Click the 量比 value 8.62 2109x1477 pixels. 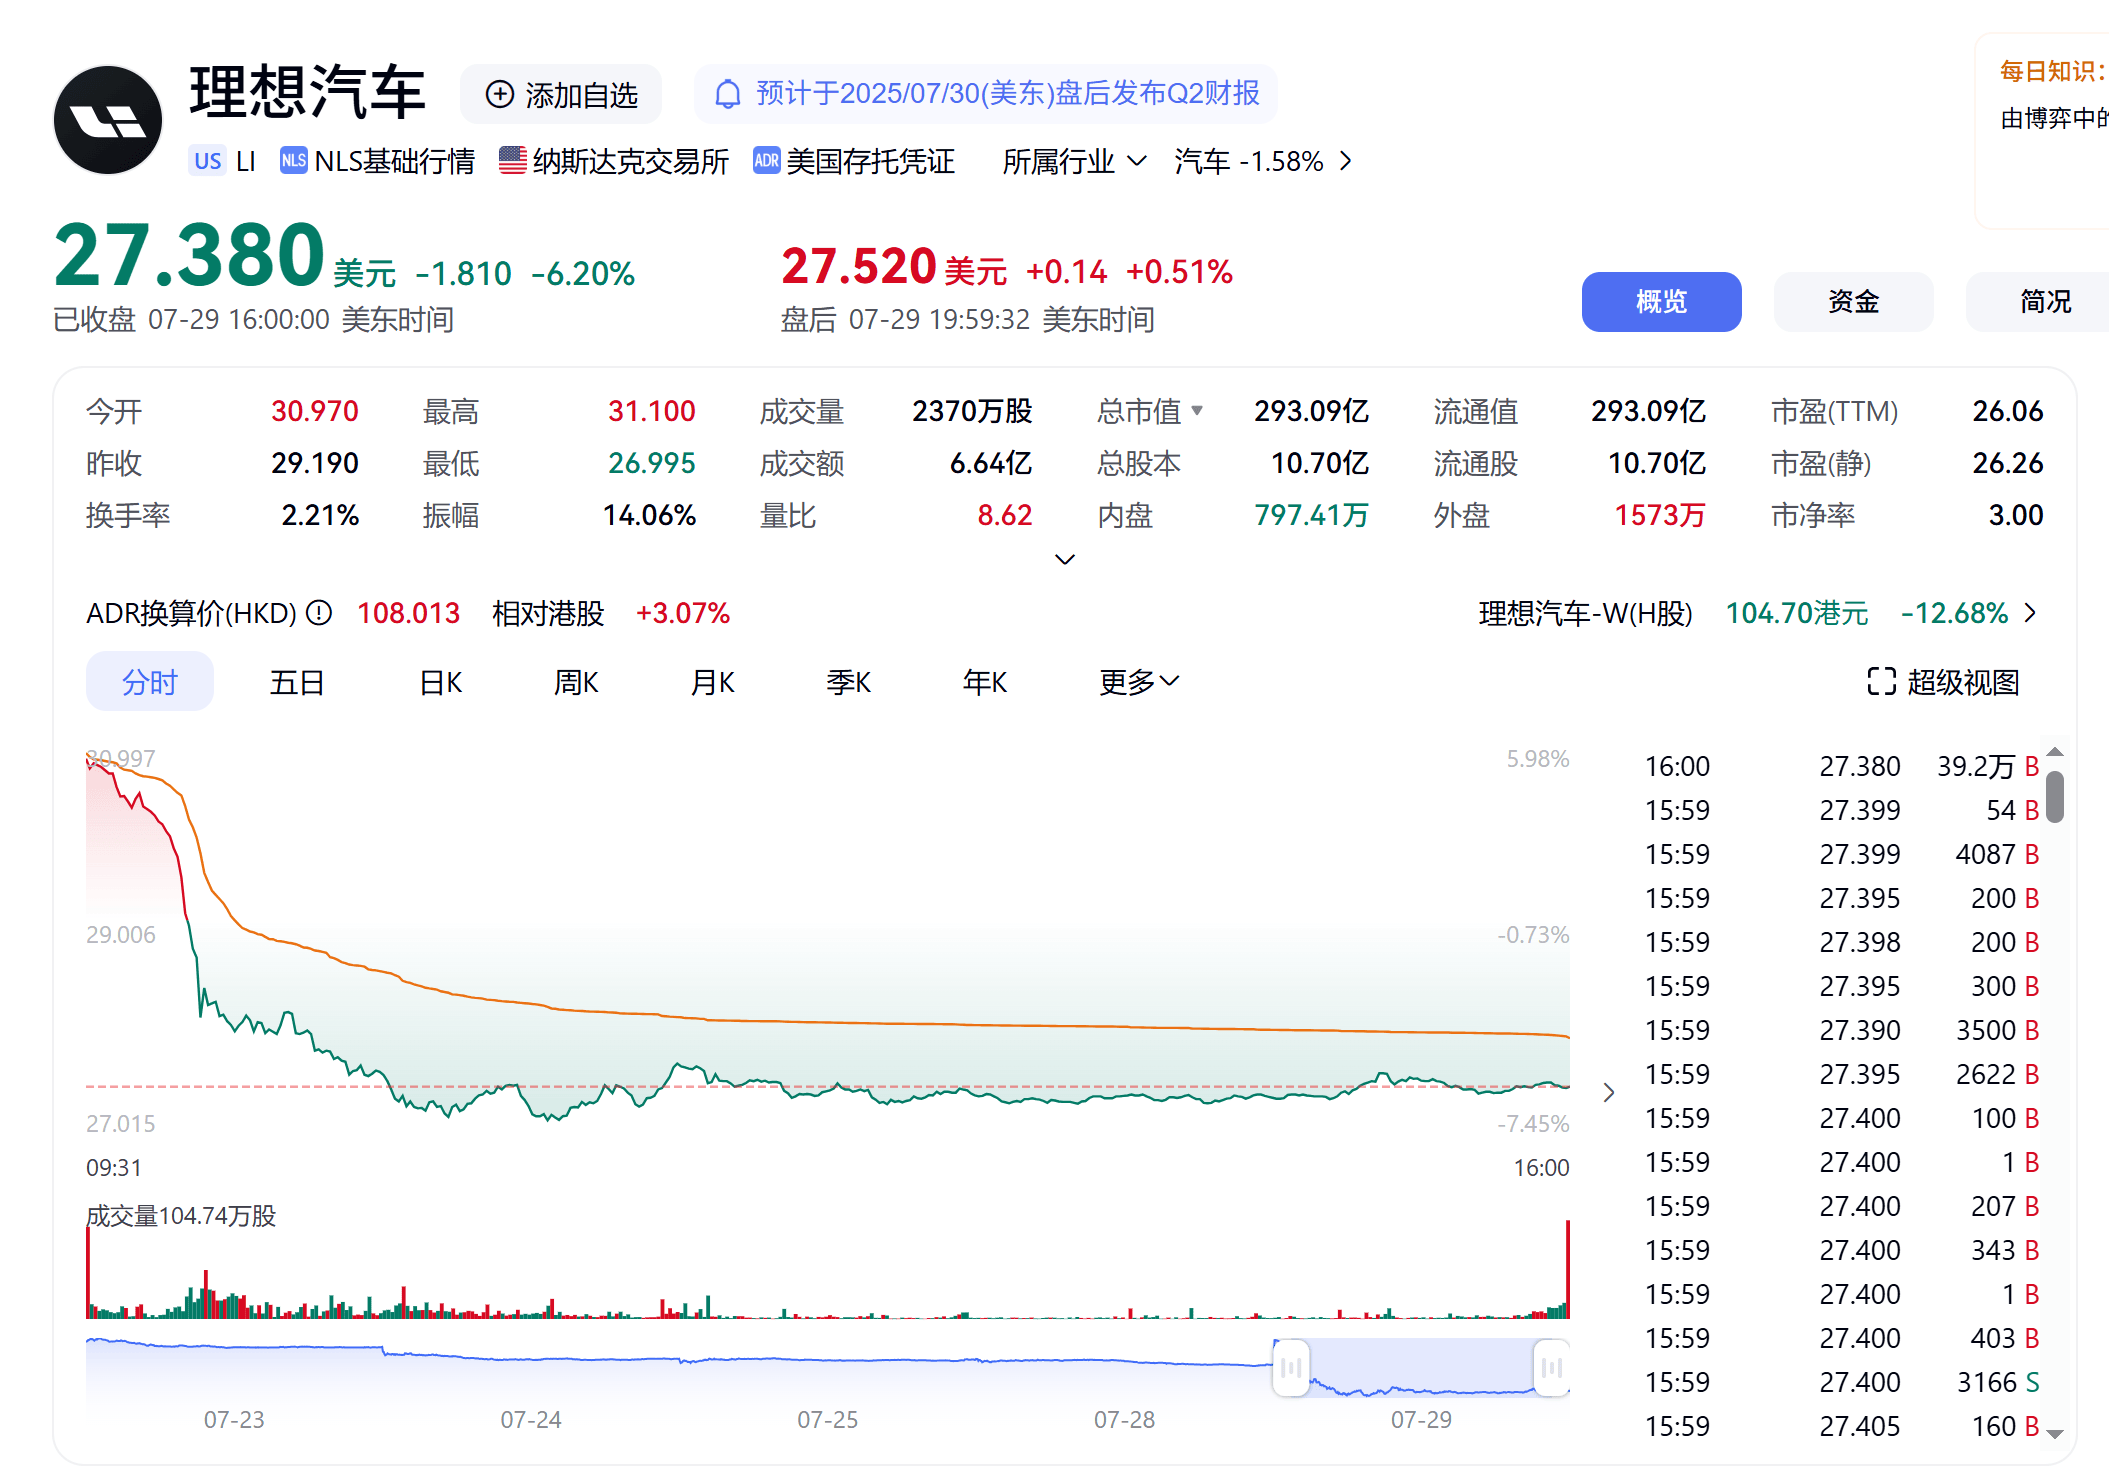[x=1004, y=515]
